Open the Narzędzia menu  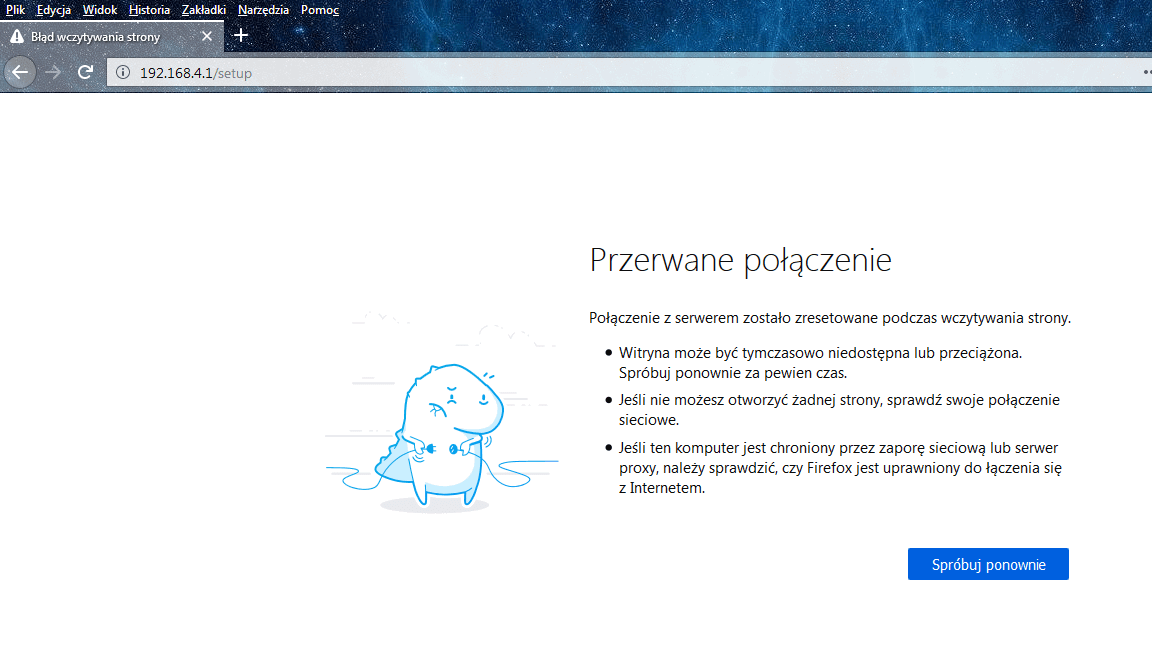click(263, 10)
